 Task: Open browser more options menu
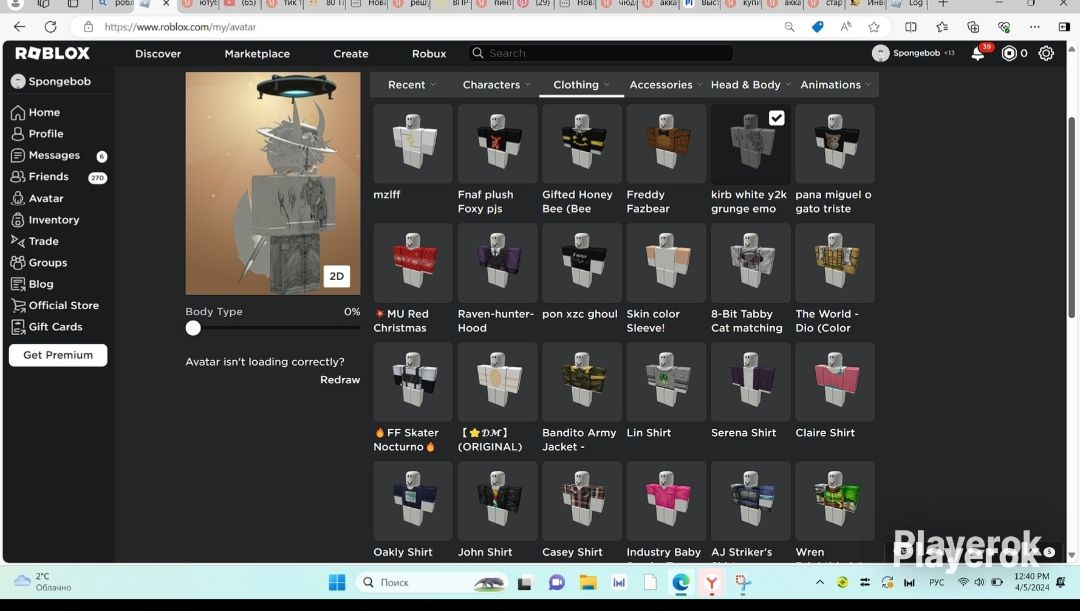(1035, 27)
